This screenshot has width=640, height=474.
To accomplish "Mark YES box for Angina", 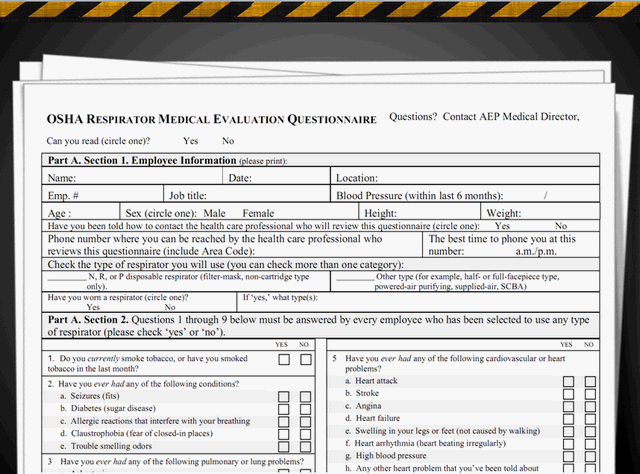I will [568, 406].
